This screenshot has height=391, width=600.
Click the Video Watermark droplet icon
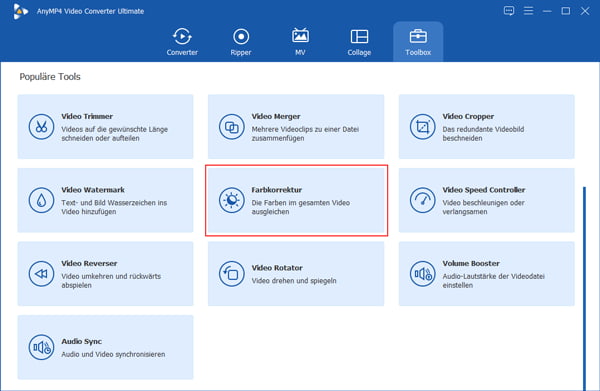[41, 200]
